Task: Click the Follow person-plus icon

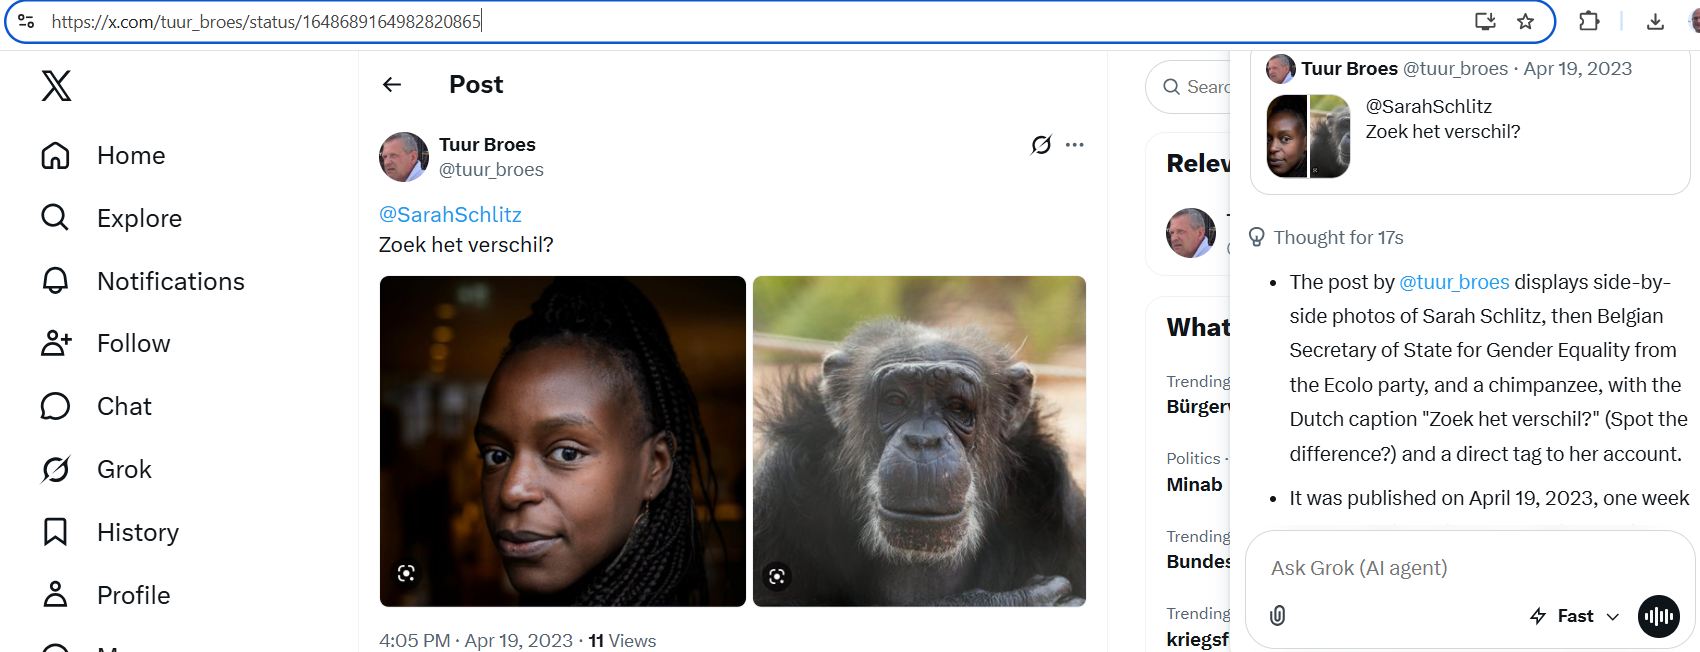Action: pos(55,343)
